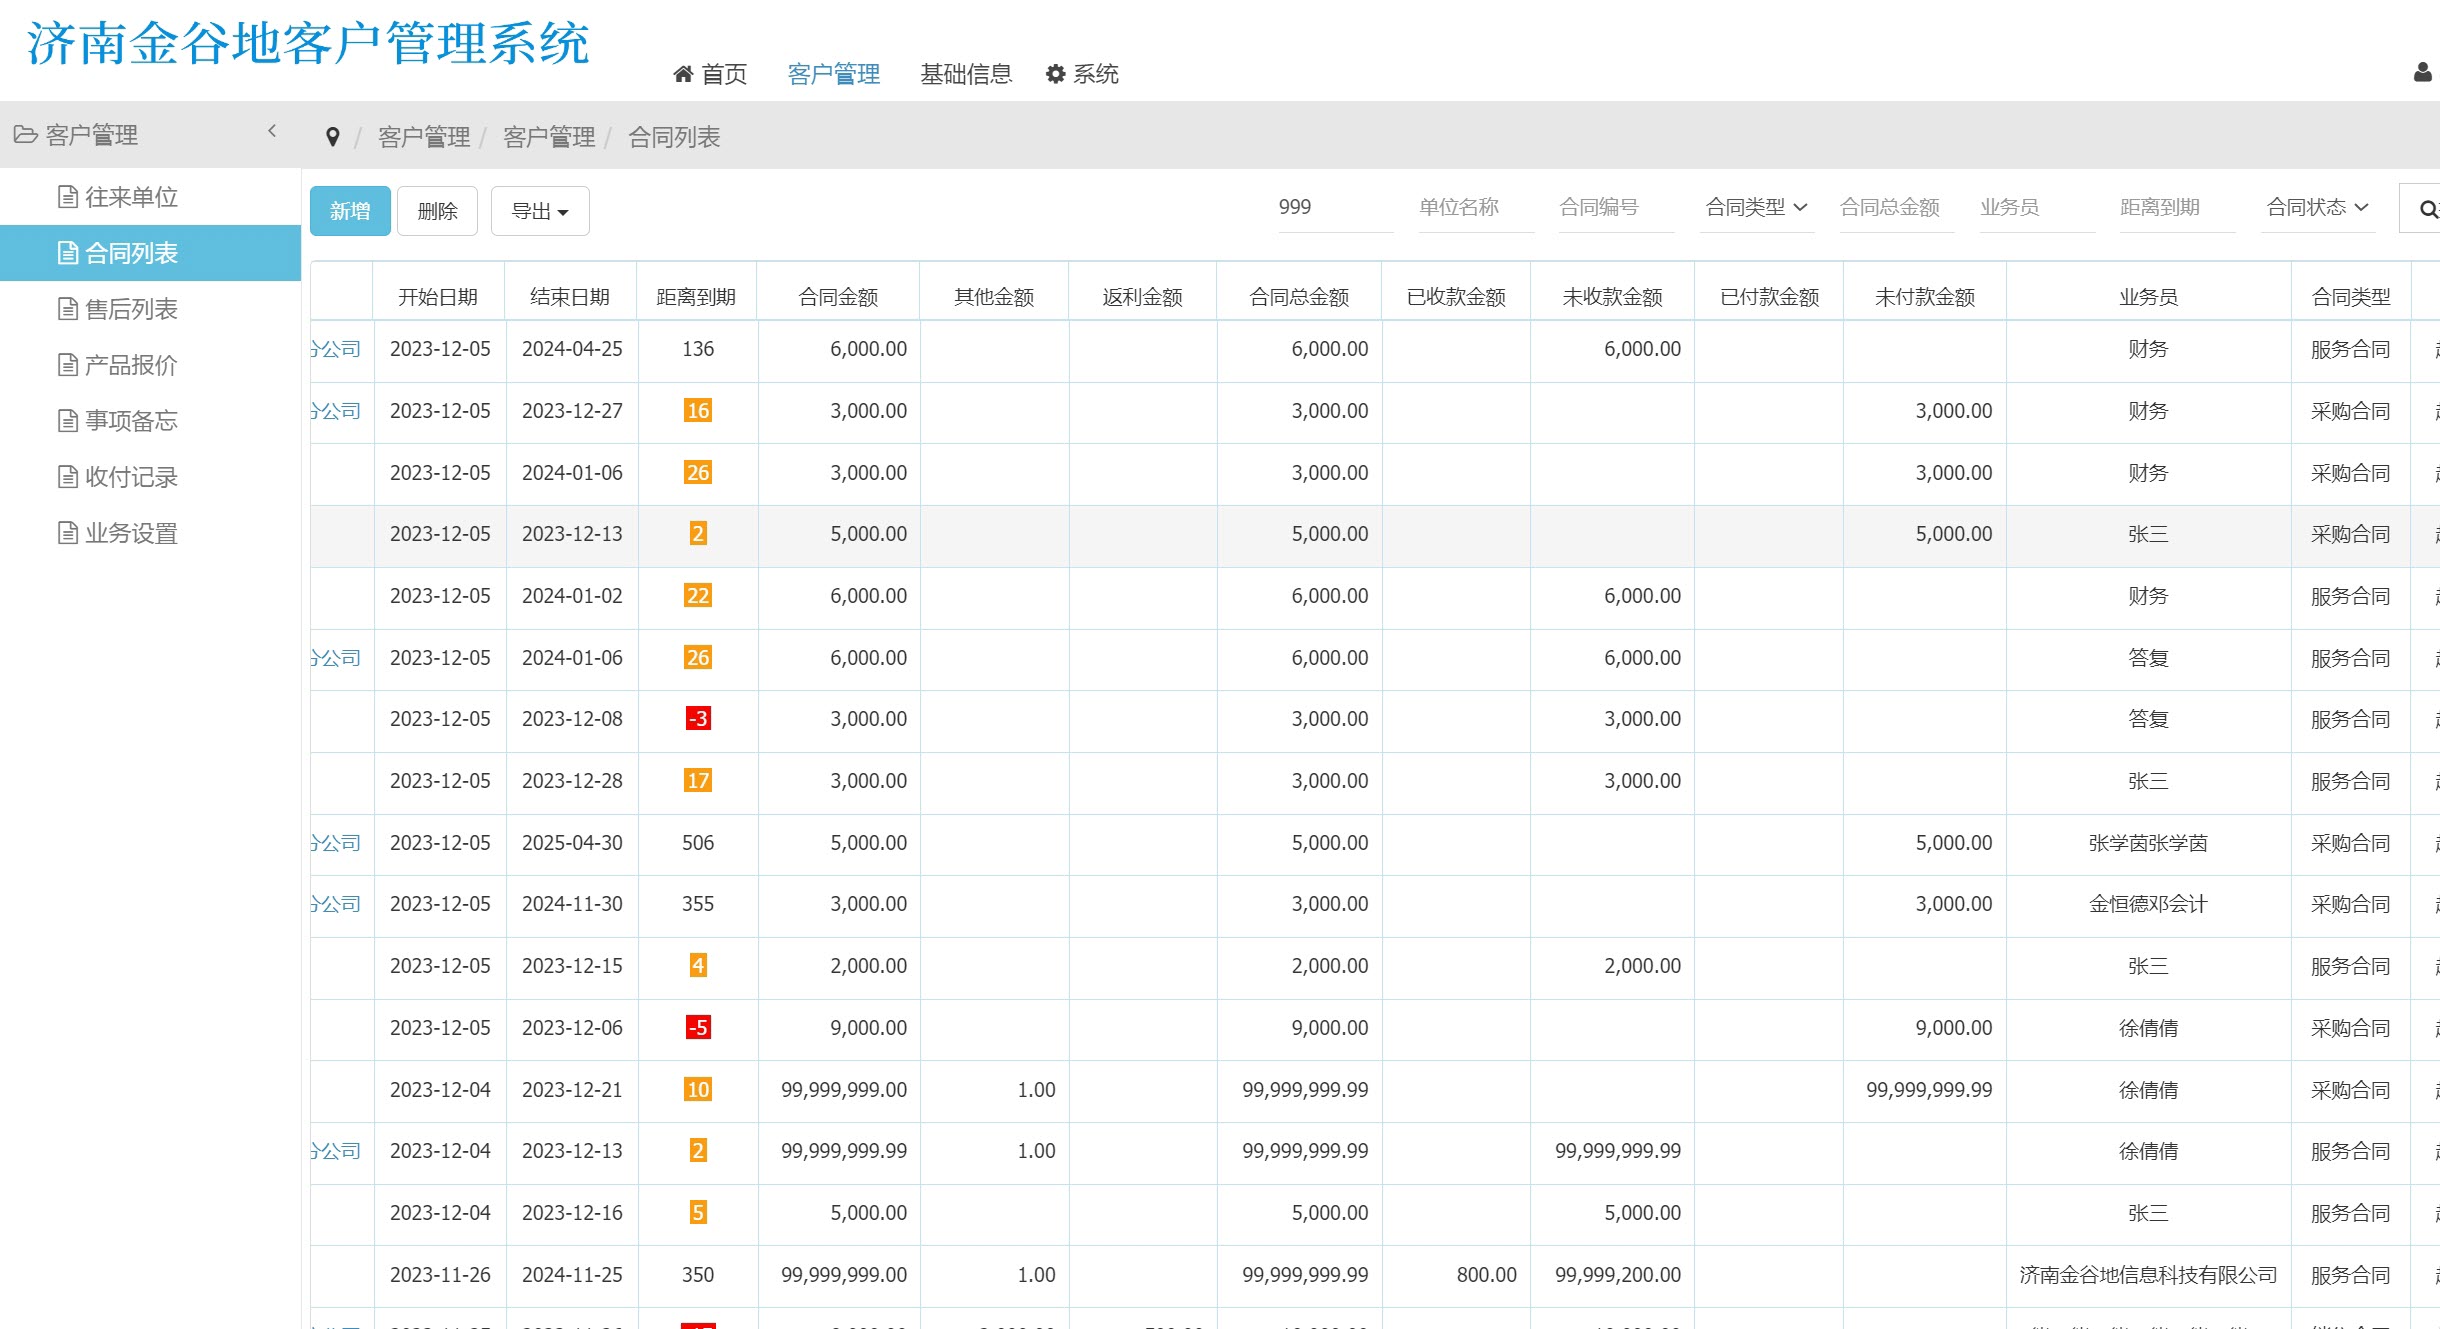Click the 800.00 received amount cell
Viewport: 2440px width, 1329px height.
click(x=1456, y=1275)
